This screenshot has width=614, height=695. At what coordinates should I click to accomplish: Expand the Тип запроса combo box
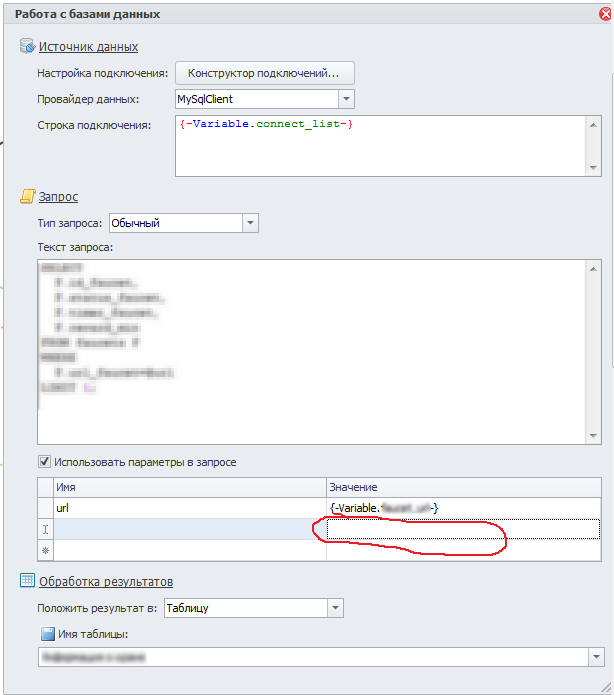pyautogui.click(x=250, y=223)
